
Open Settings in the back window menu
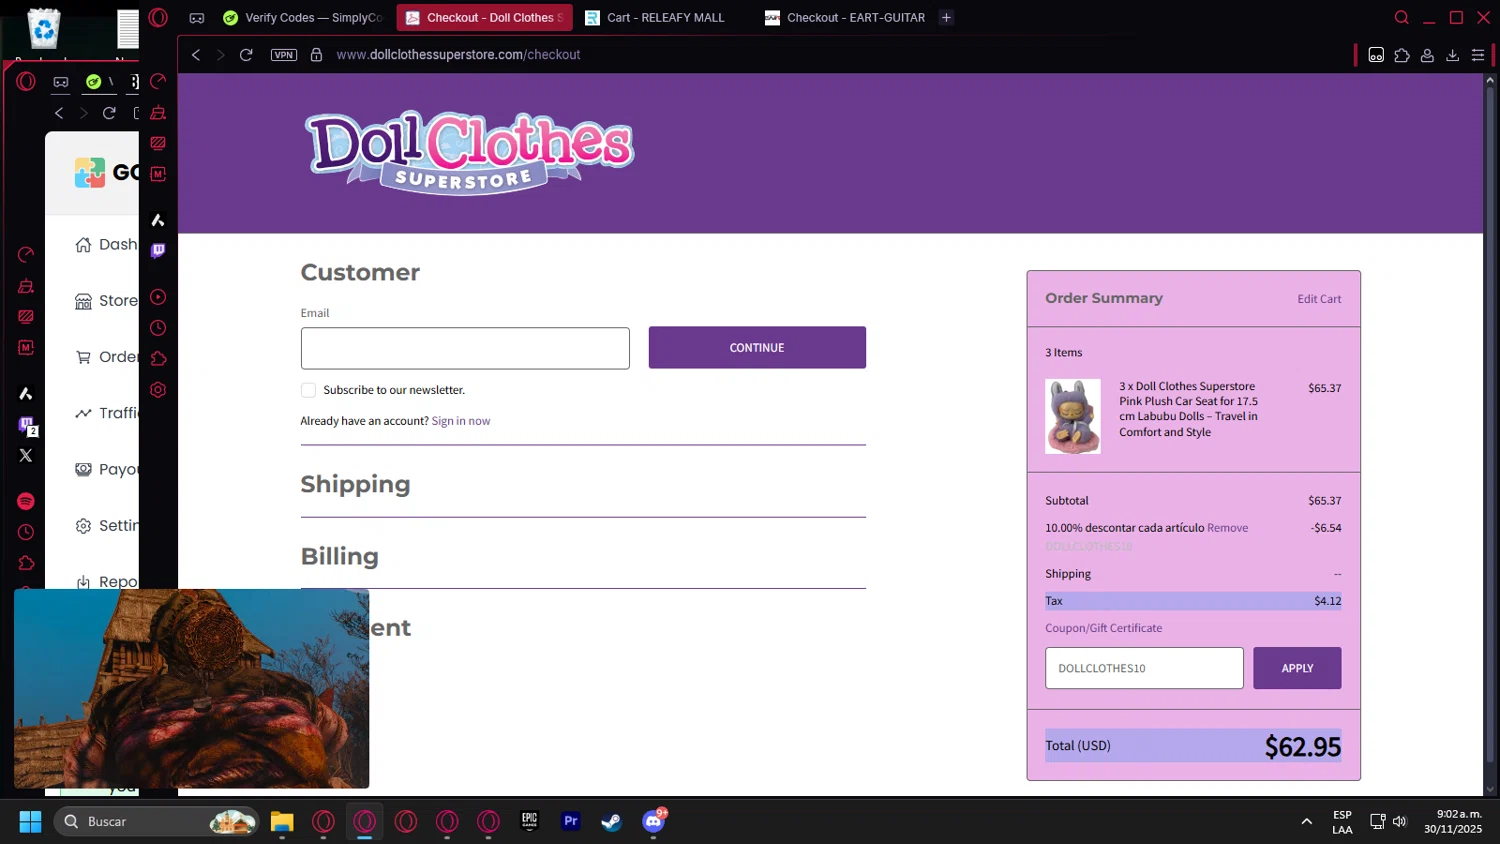pos(106,526)
